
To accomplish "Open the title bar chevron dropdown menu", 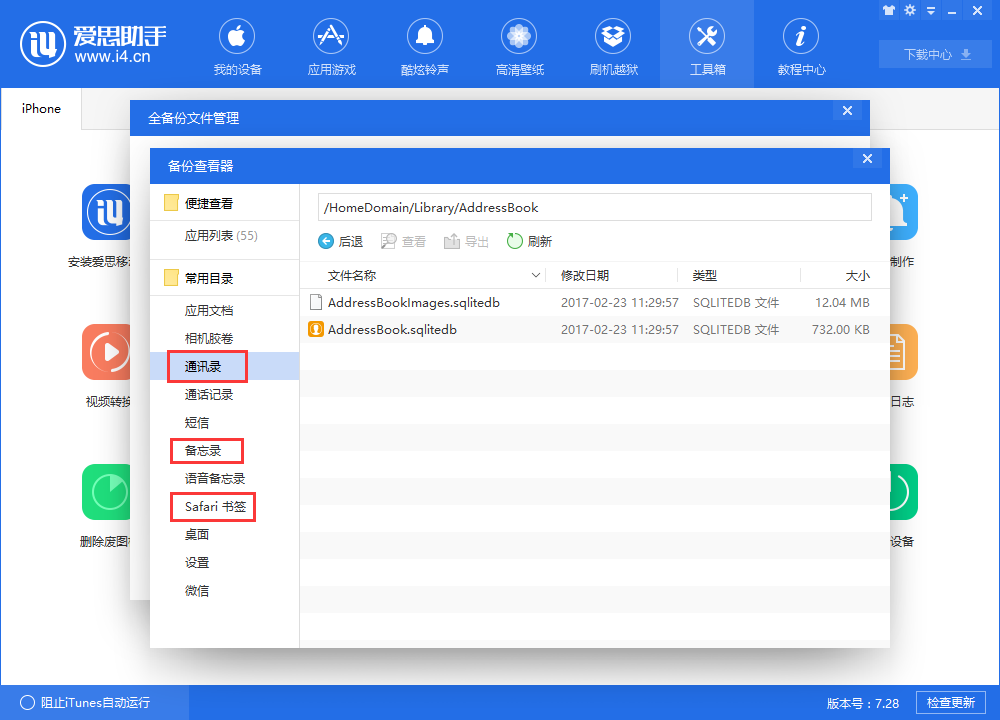I will click(930, 10).
